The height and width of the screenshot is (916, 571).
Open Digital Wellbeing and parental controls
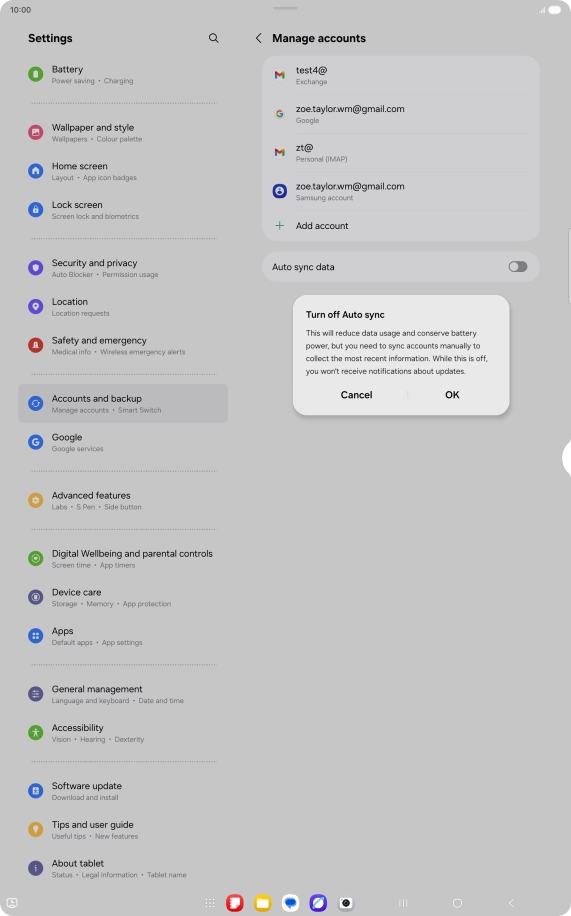click(123, 558)
